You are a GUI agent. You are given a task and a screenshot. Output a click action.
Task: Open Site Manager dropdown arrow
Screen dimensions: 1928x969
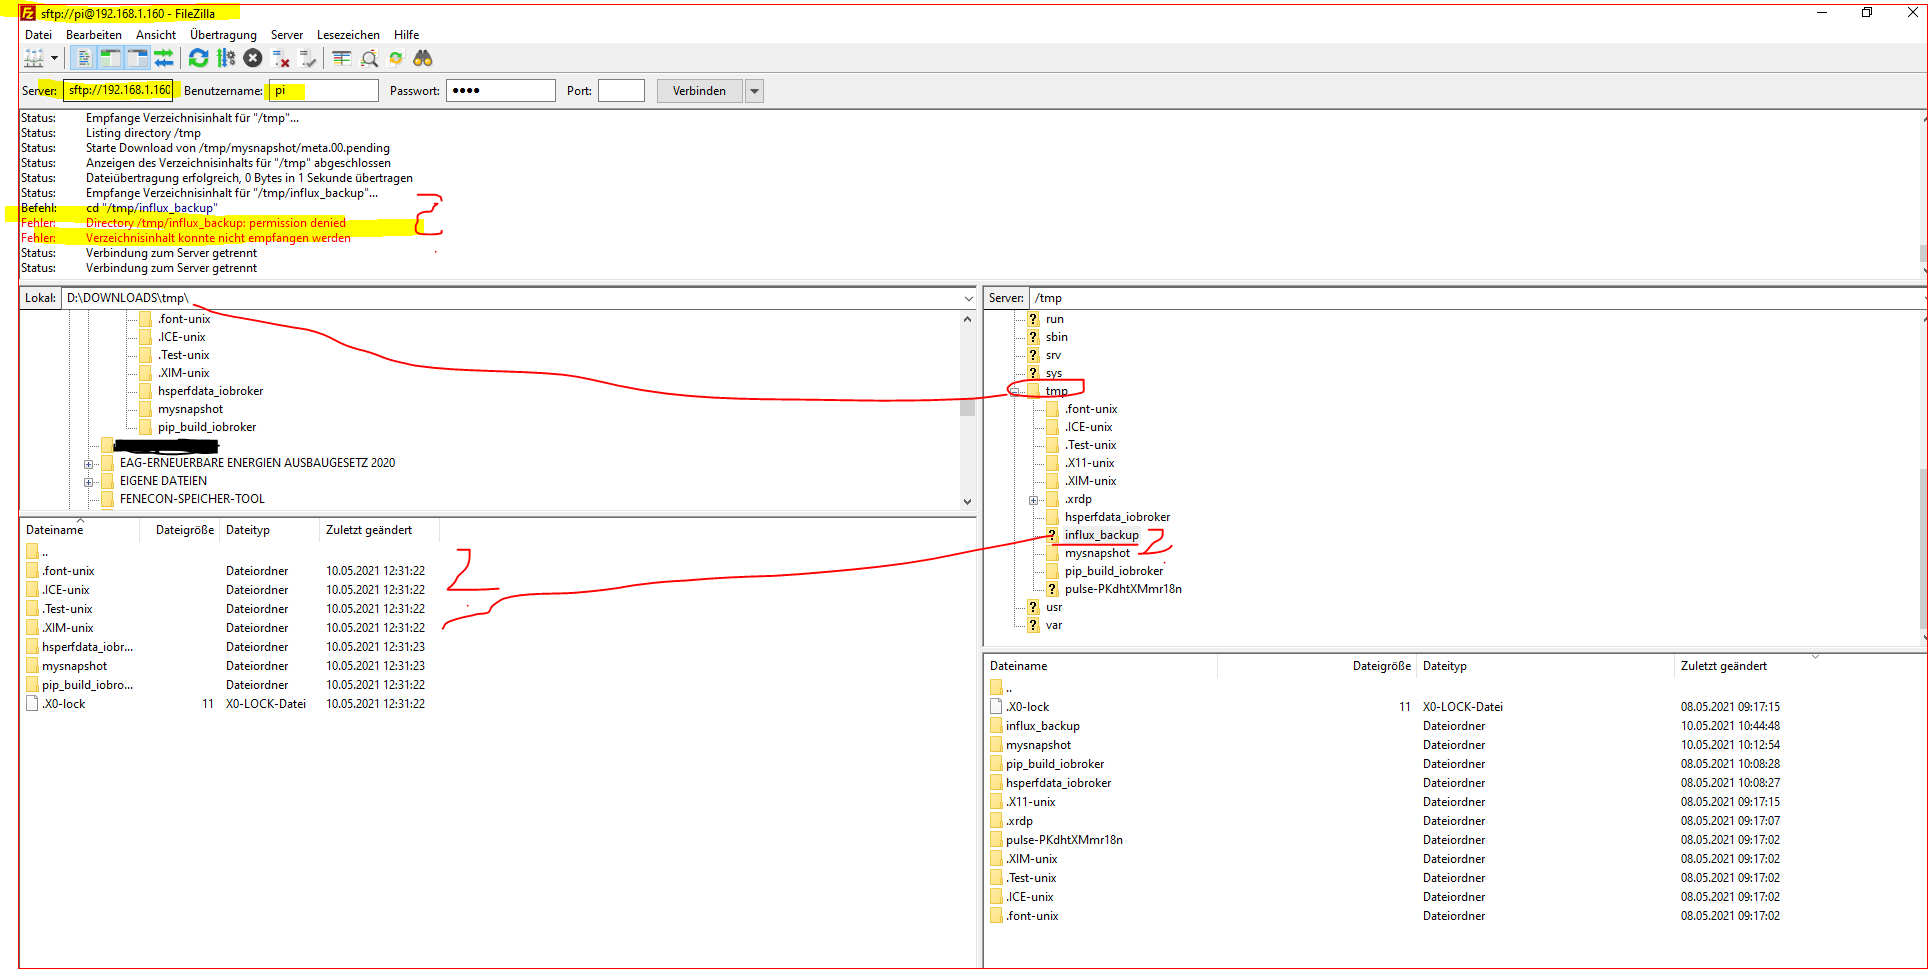tap(54, 59)
